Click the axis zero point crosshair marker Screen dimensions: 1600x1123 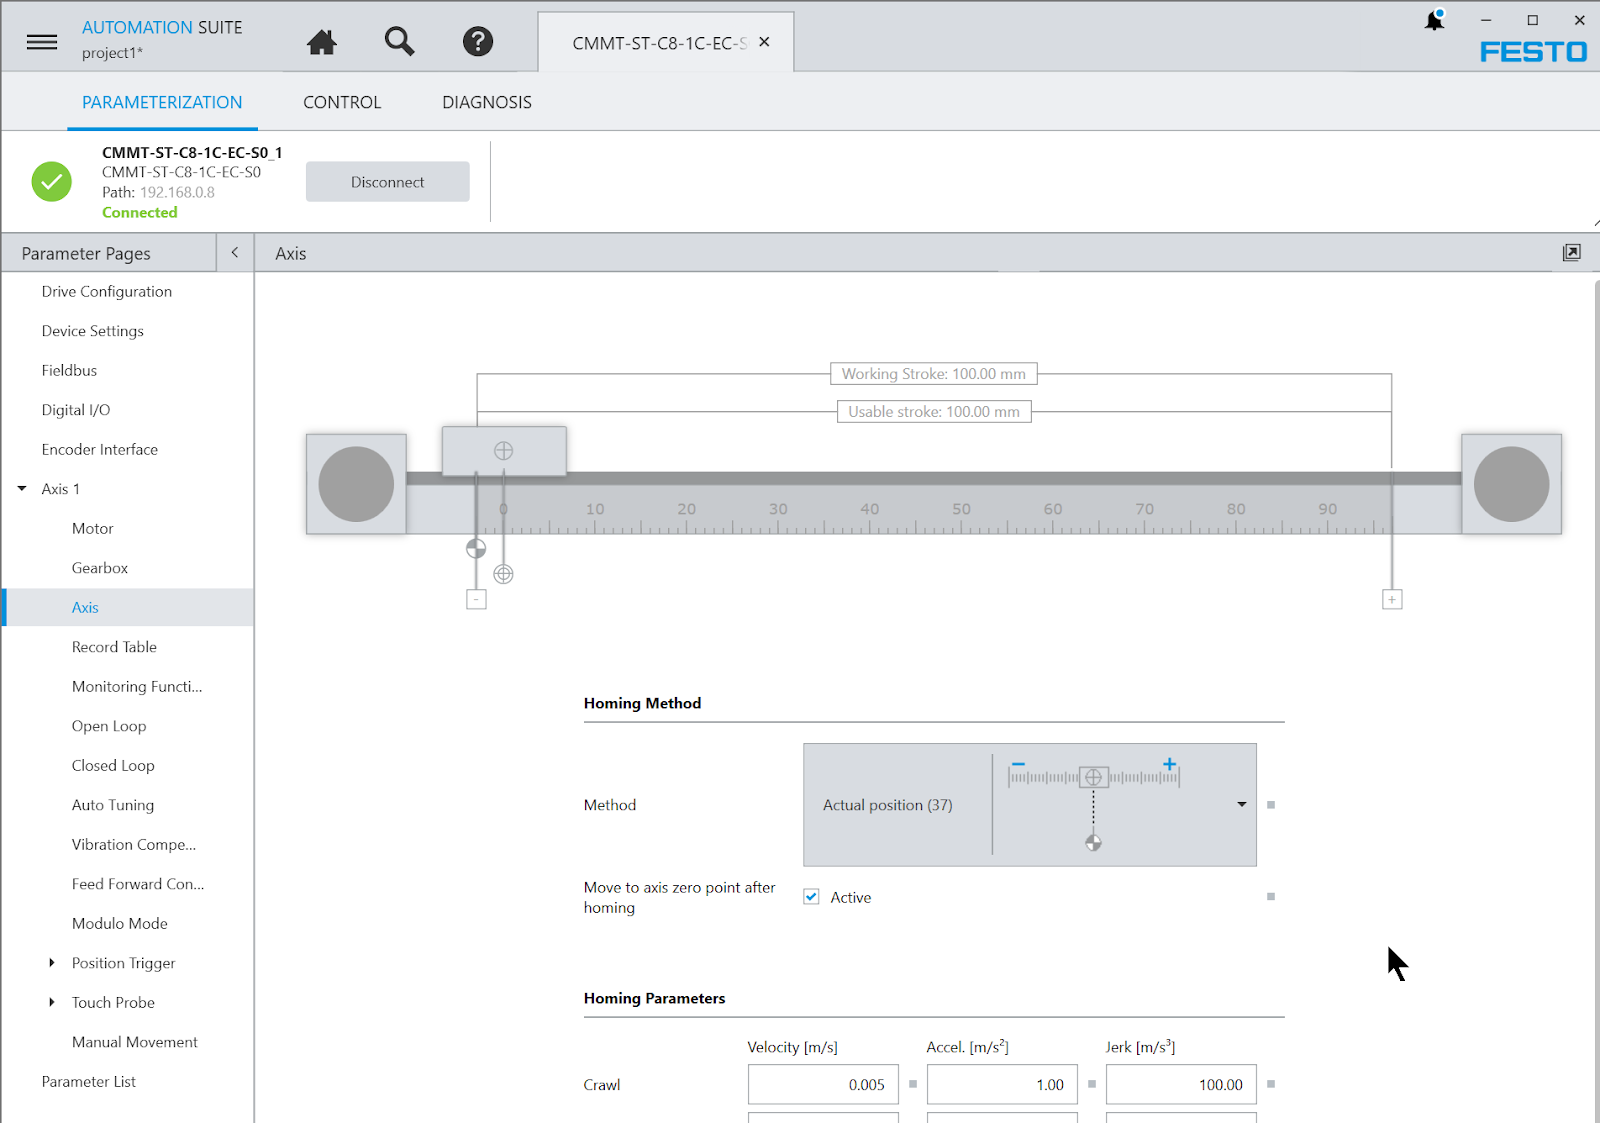click(503, 574)
